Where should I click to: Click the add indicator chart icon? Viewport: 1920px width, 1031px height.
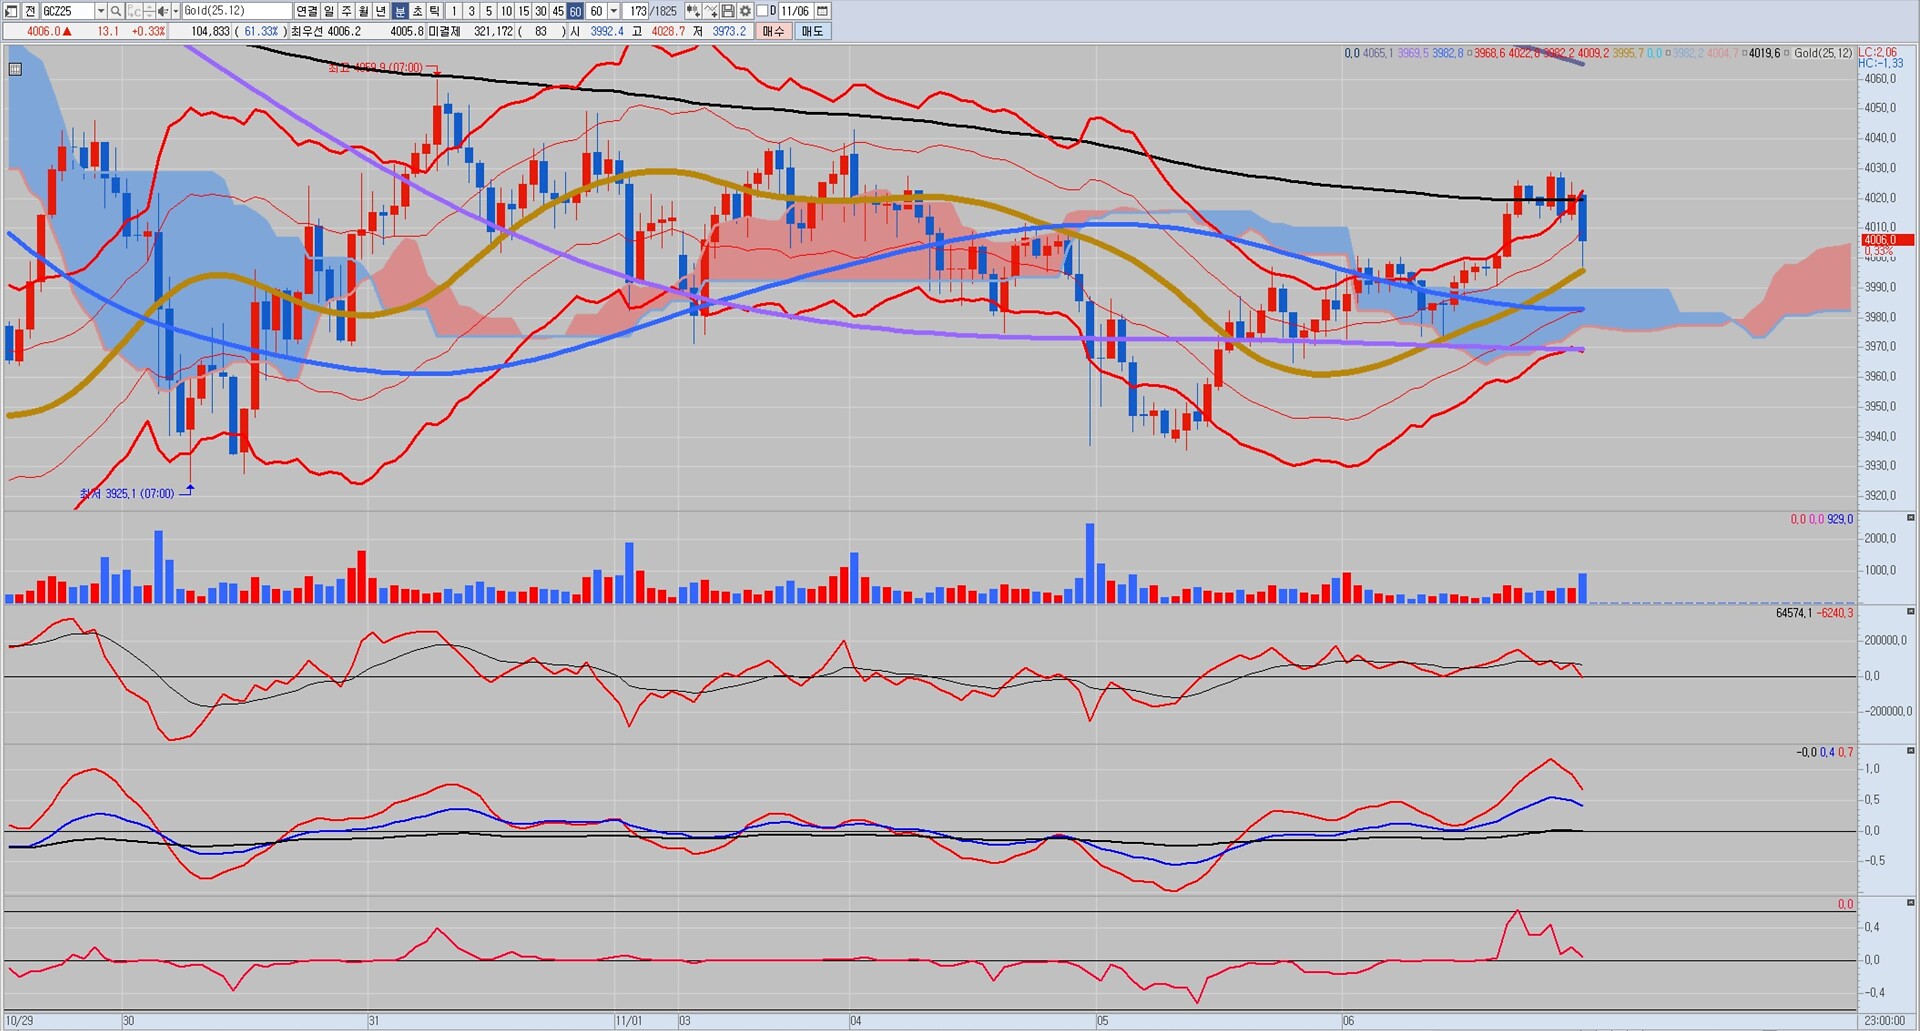point(693,11)
